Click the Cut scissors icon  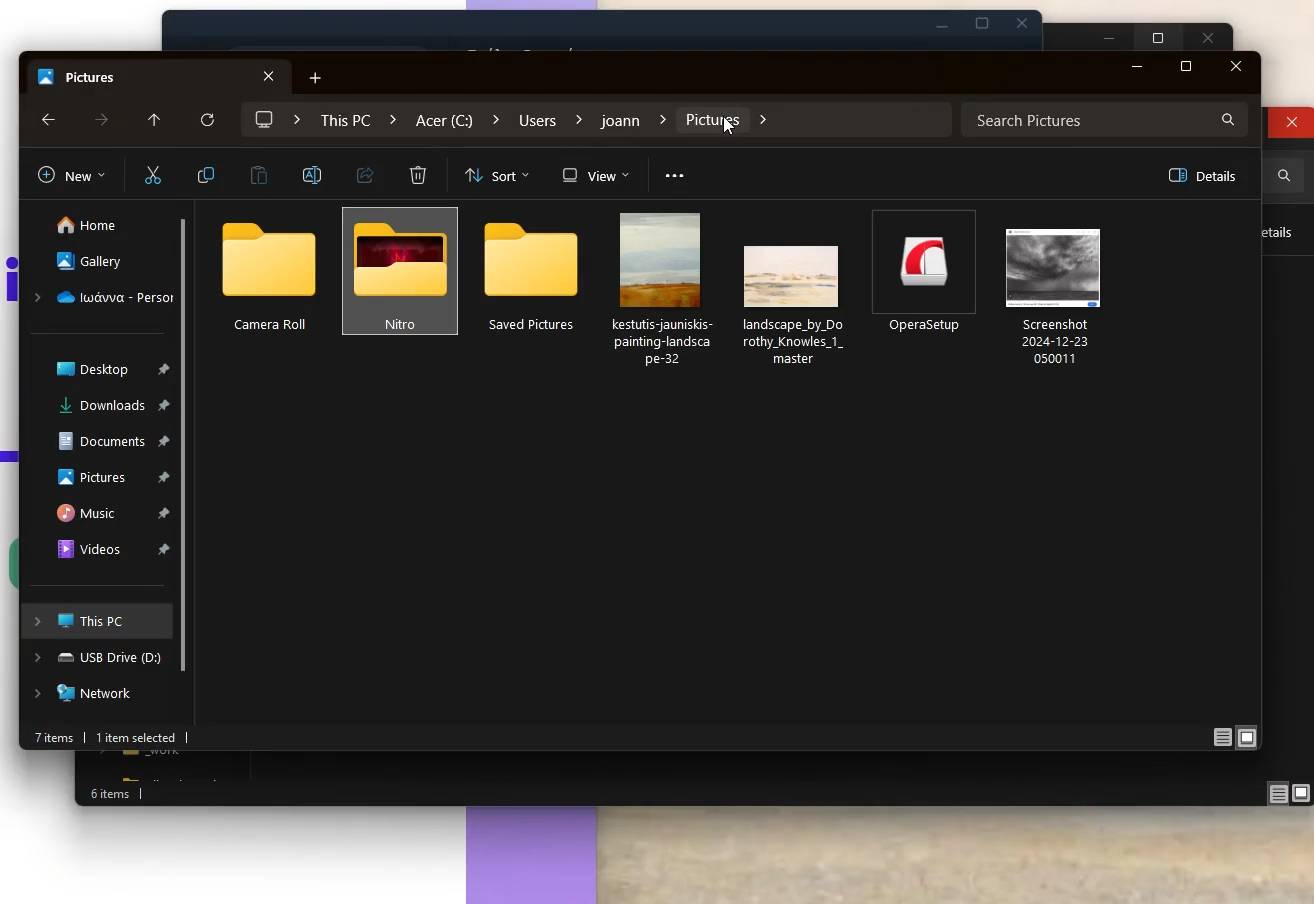[x=153, y=176]
